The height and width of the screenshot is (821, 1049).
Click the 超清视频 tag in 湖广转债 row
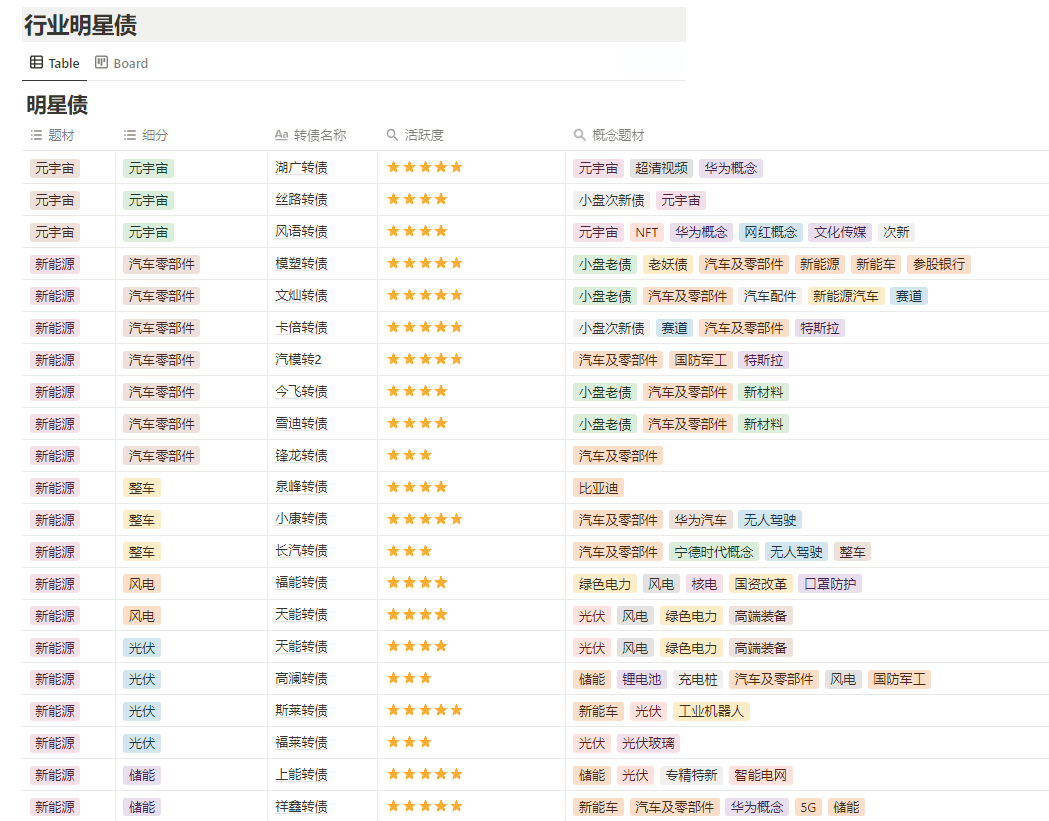tap(661, 168)
